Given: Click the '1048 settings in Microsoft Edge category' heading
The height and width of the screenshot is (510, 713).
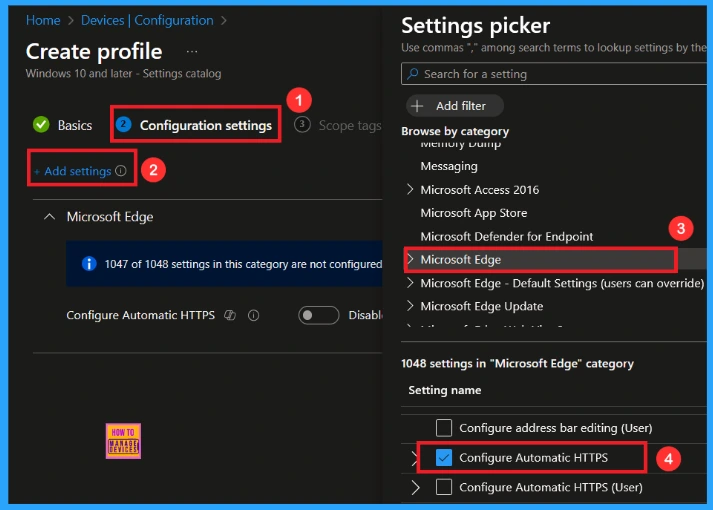Looking at the screenshot, I should [x=517, y=363].
